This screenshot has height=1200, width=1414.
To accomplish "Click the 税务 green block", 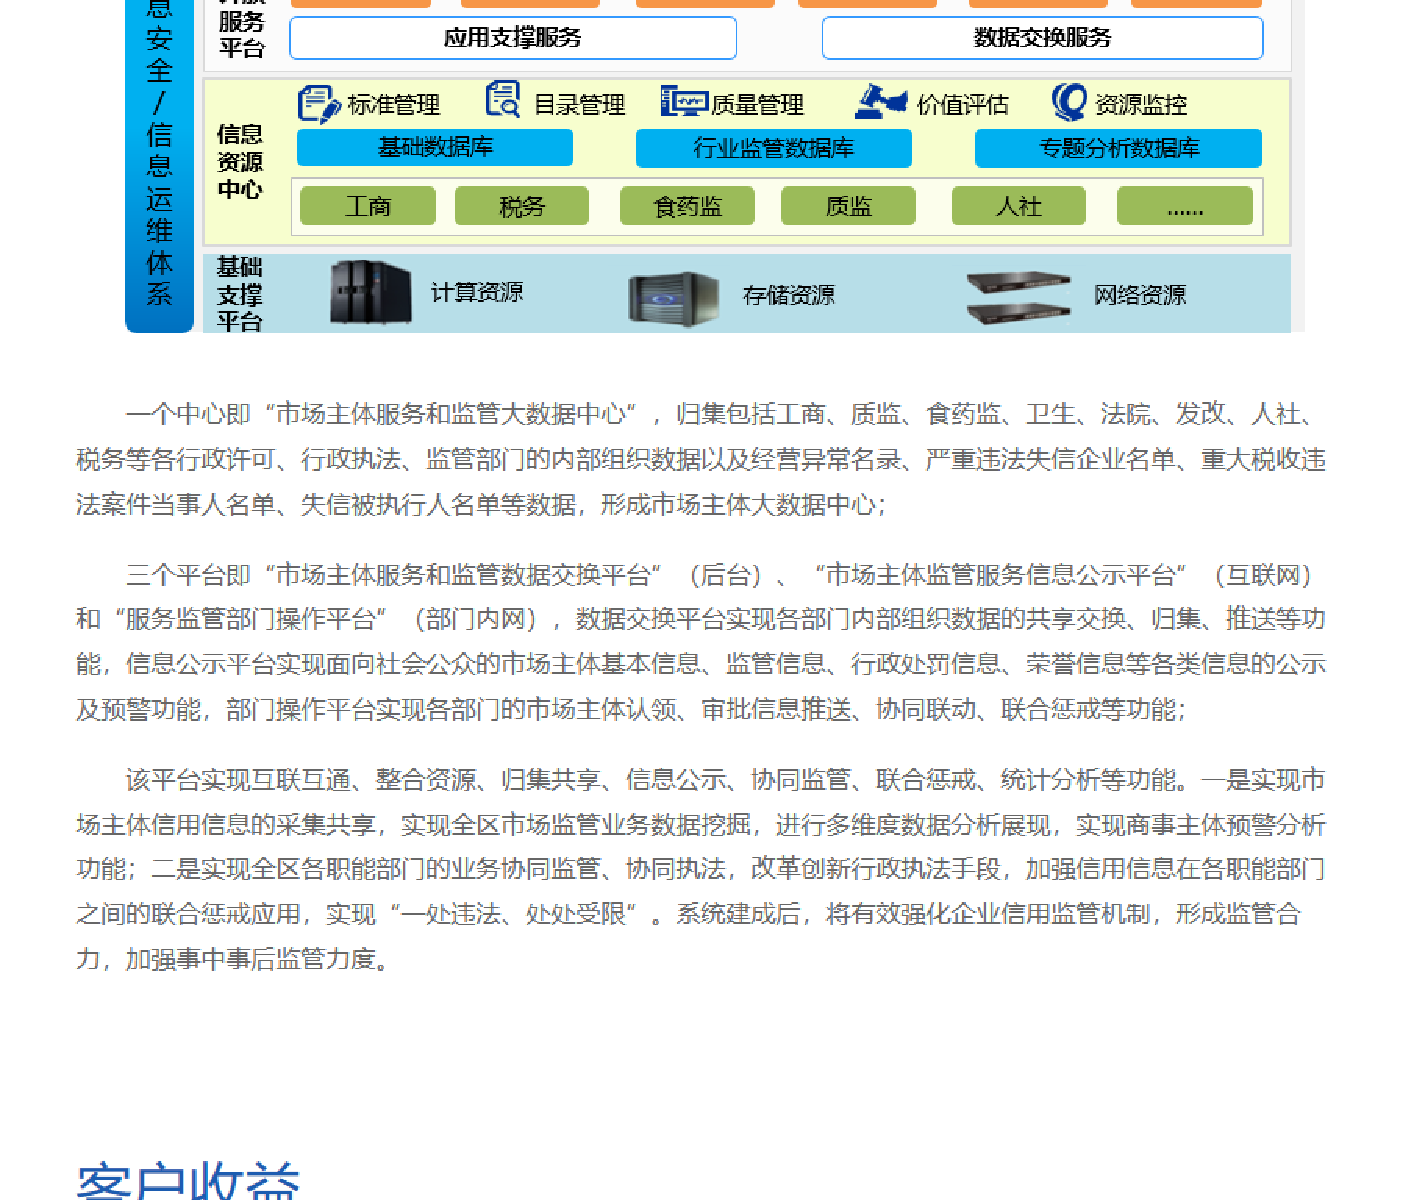I will (x=522, y=206).
